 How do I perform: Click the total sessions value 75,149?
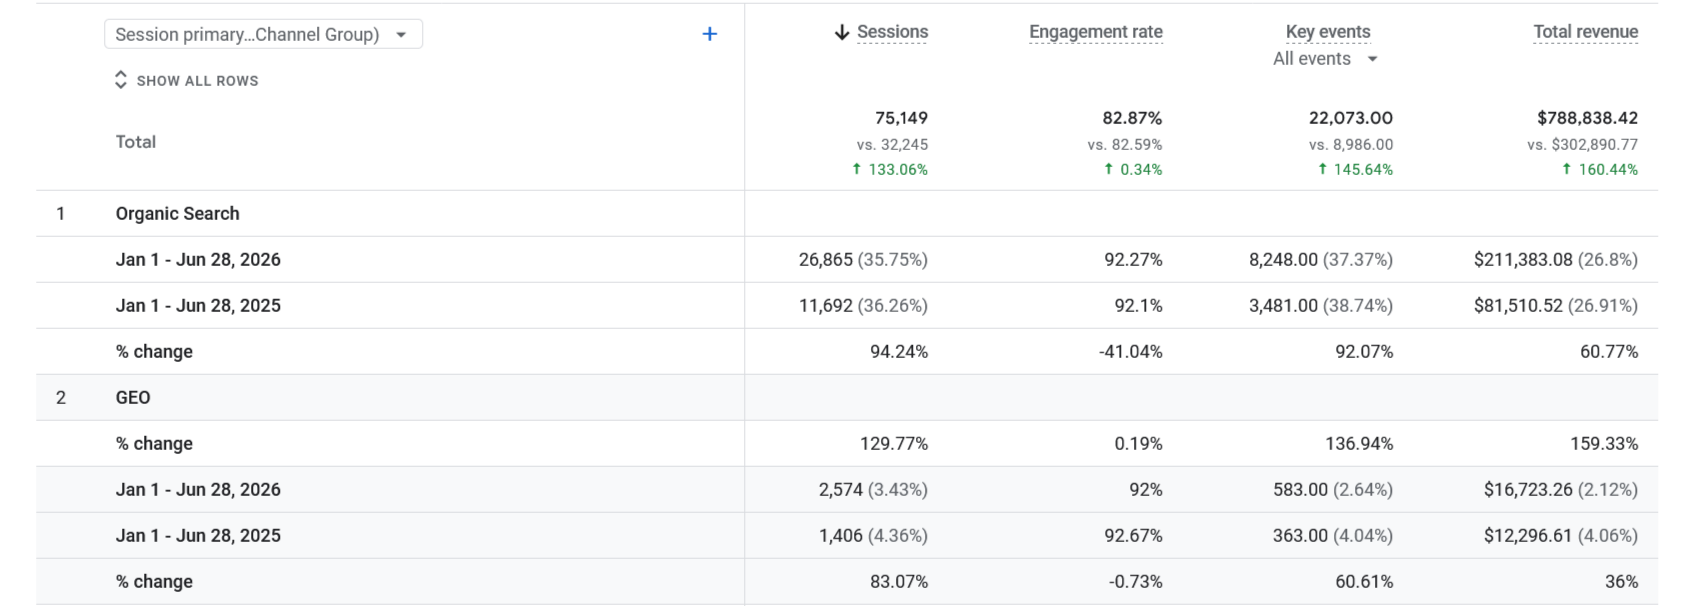pos(901,118)
